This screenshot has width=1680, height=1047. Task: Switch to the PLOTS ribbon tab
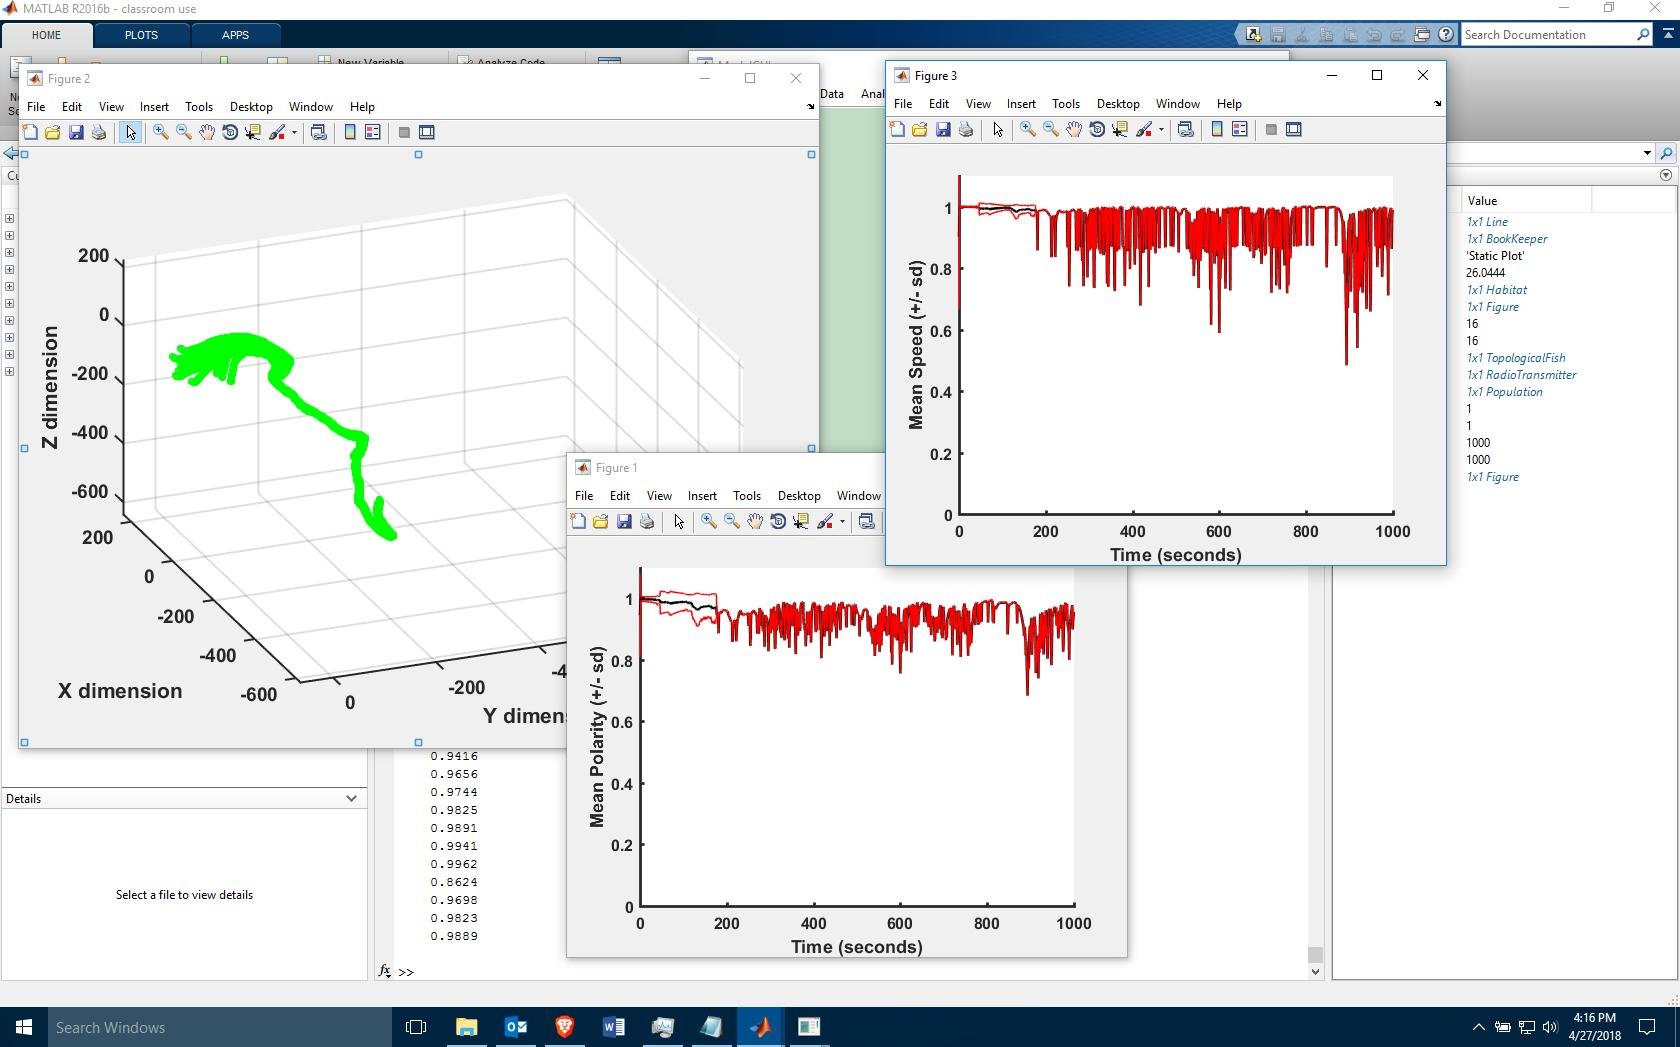[141, 35]
